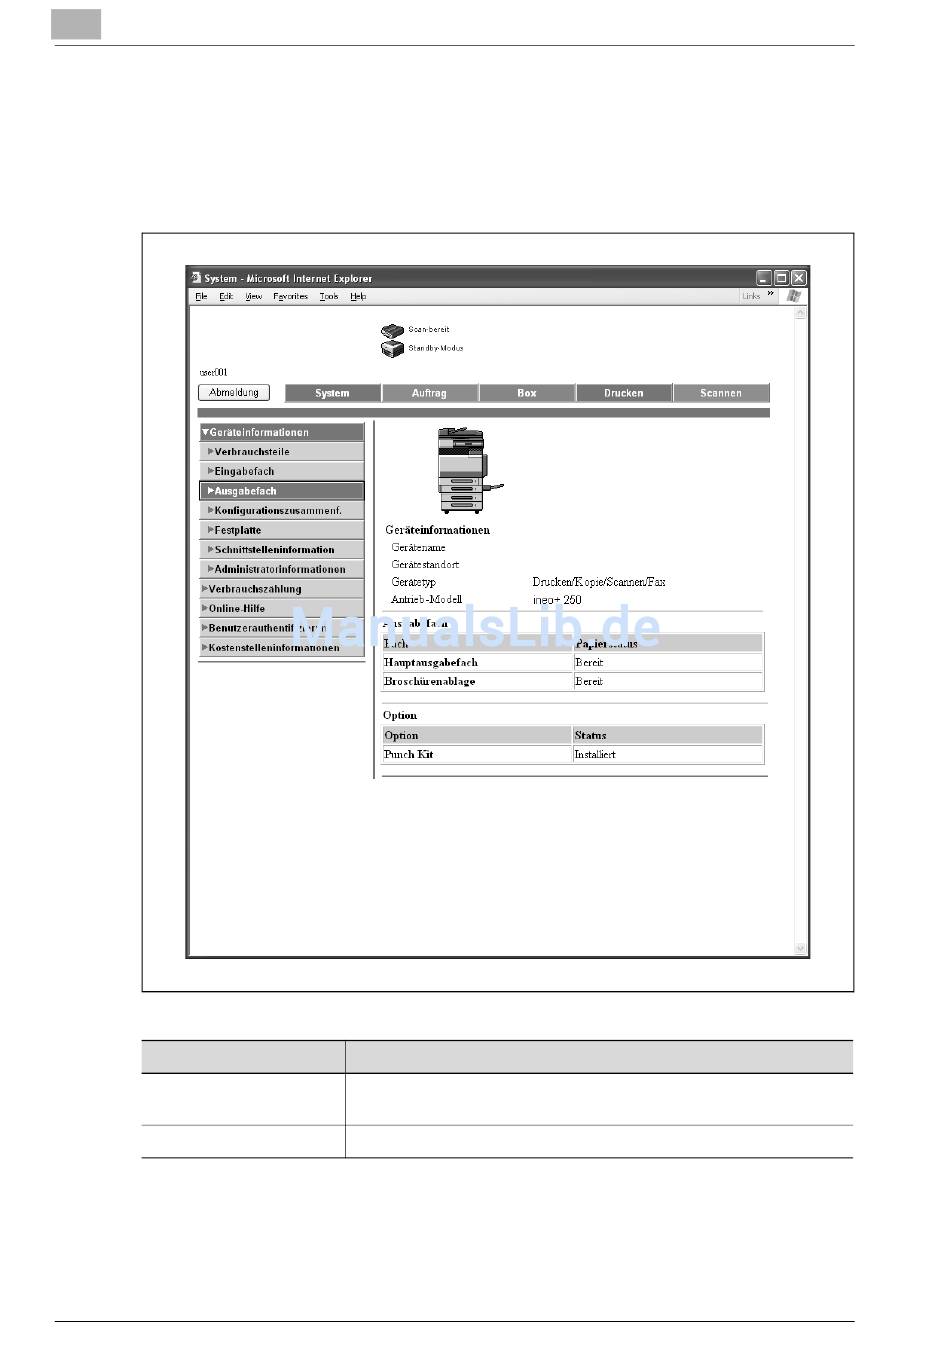Click the Gerätename label
The image size is (950, 1360).
[x=419, y=548]
